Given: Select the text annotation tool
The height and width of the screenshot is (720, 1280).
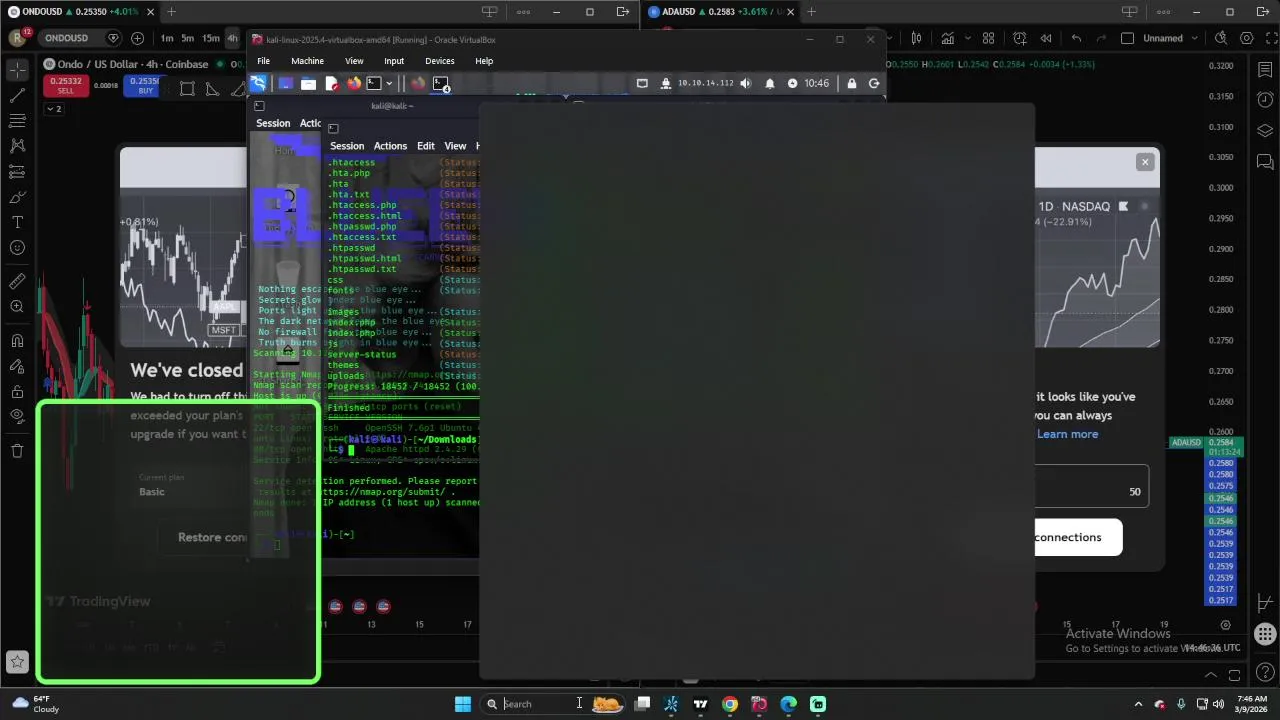Looking at the screenshot, I should [17, 222].
